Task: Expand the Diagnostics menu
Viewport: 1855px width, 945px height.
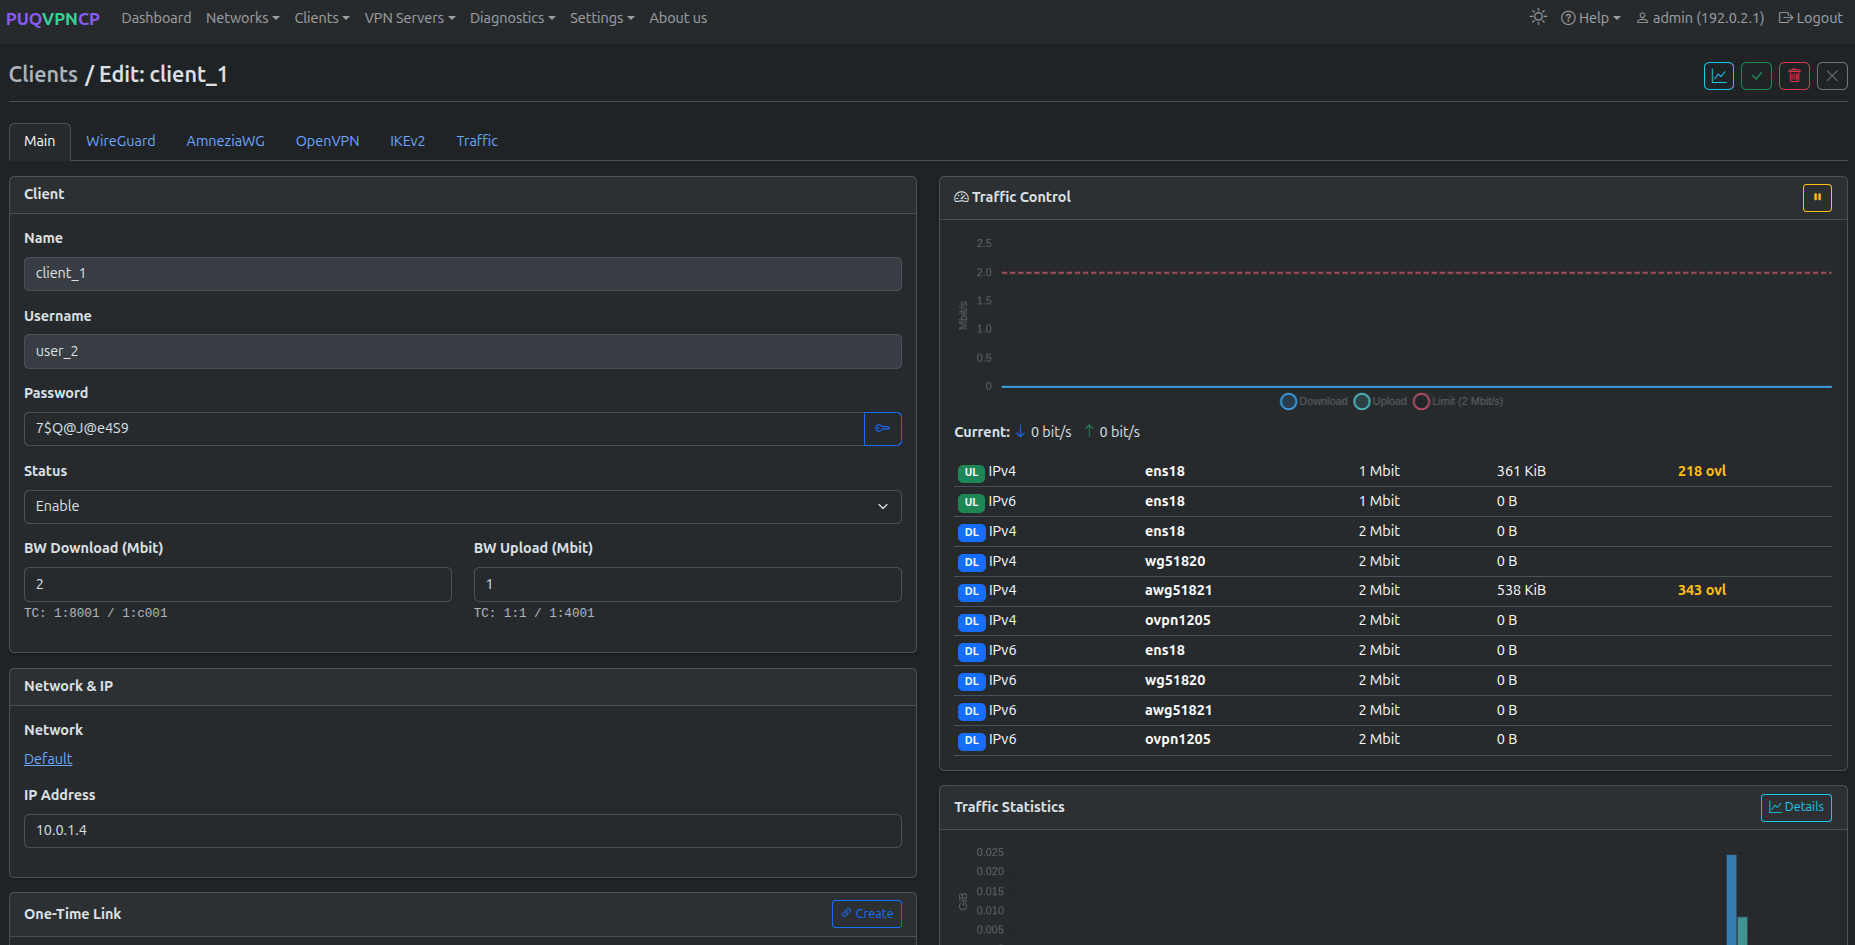Action: click(513, 18)
